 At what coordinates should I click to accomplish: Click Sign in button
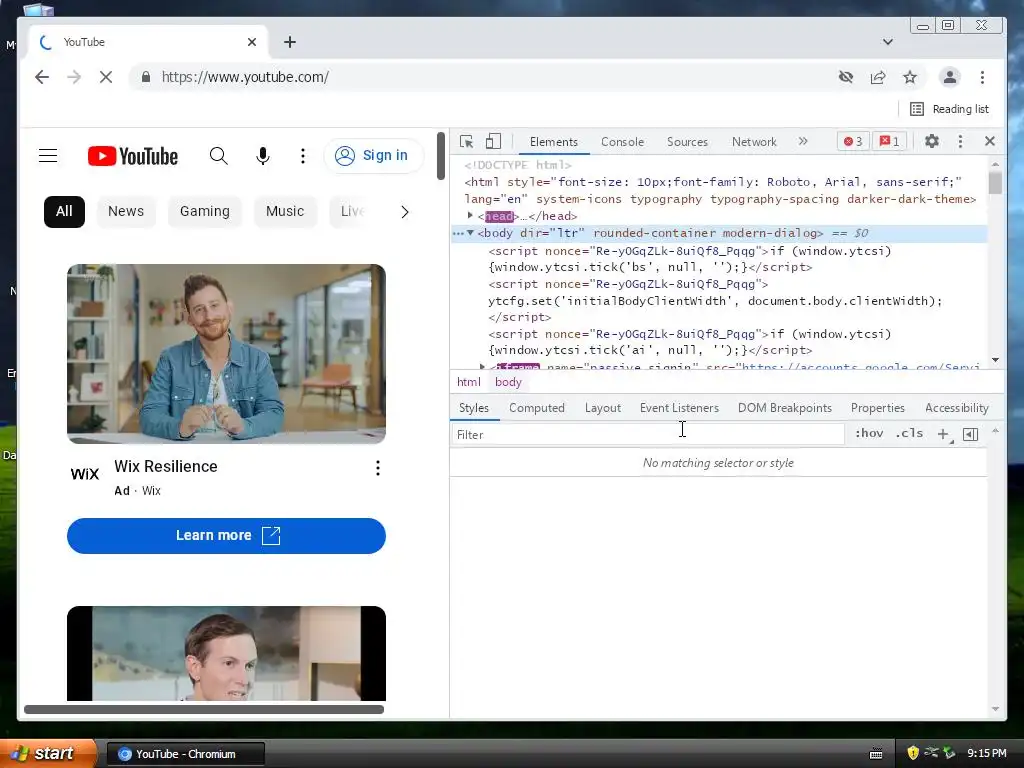[373, 155]
